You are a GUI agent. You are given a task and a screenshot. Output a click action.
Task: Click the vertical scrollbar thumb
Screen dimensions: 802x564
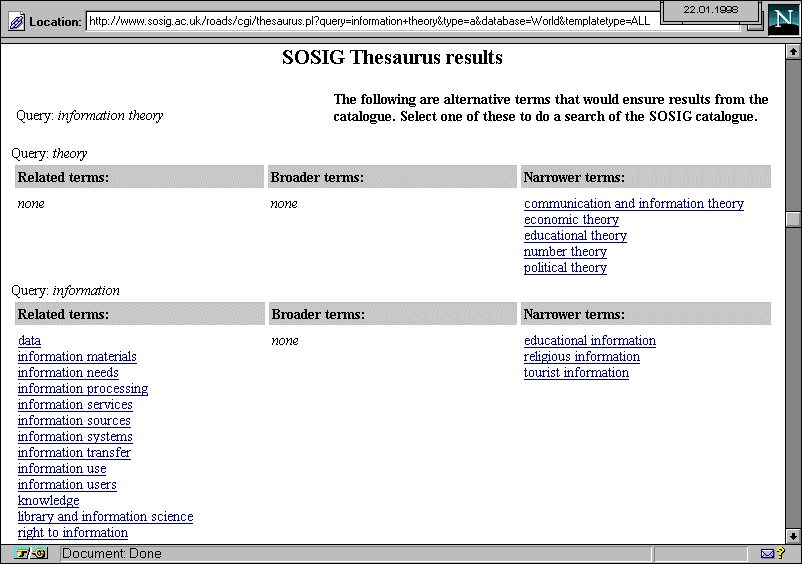(x=793, y=219)
